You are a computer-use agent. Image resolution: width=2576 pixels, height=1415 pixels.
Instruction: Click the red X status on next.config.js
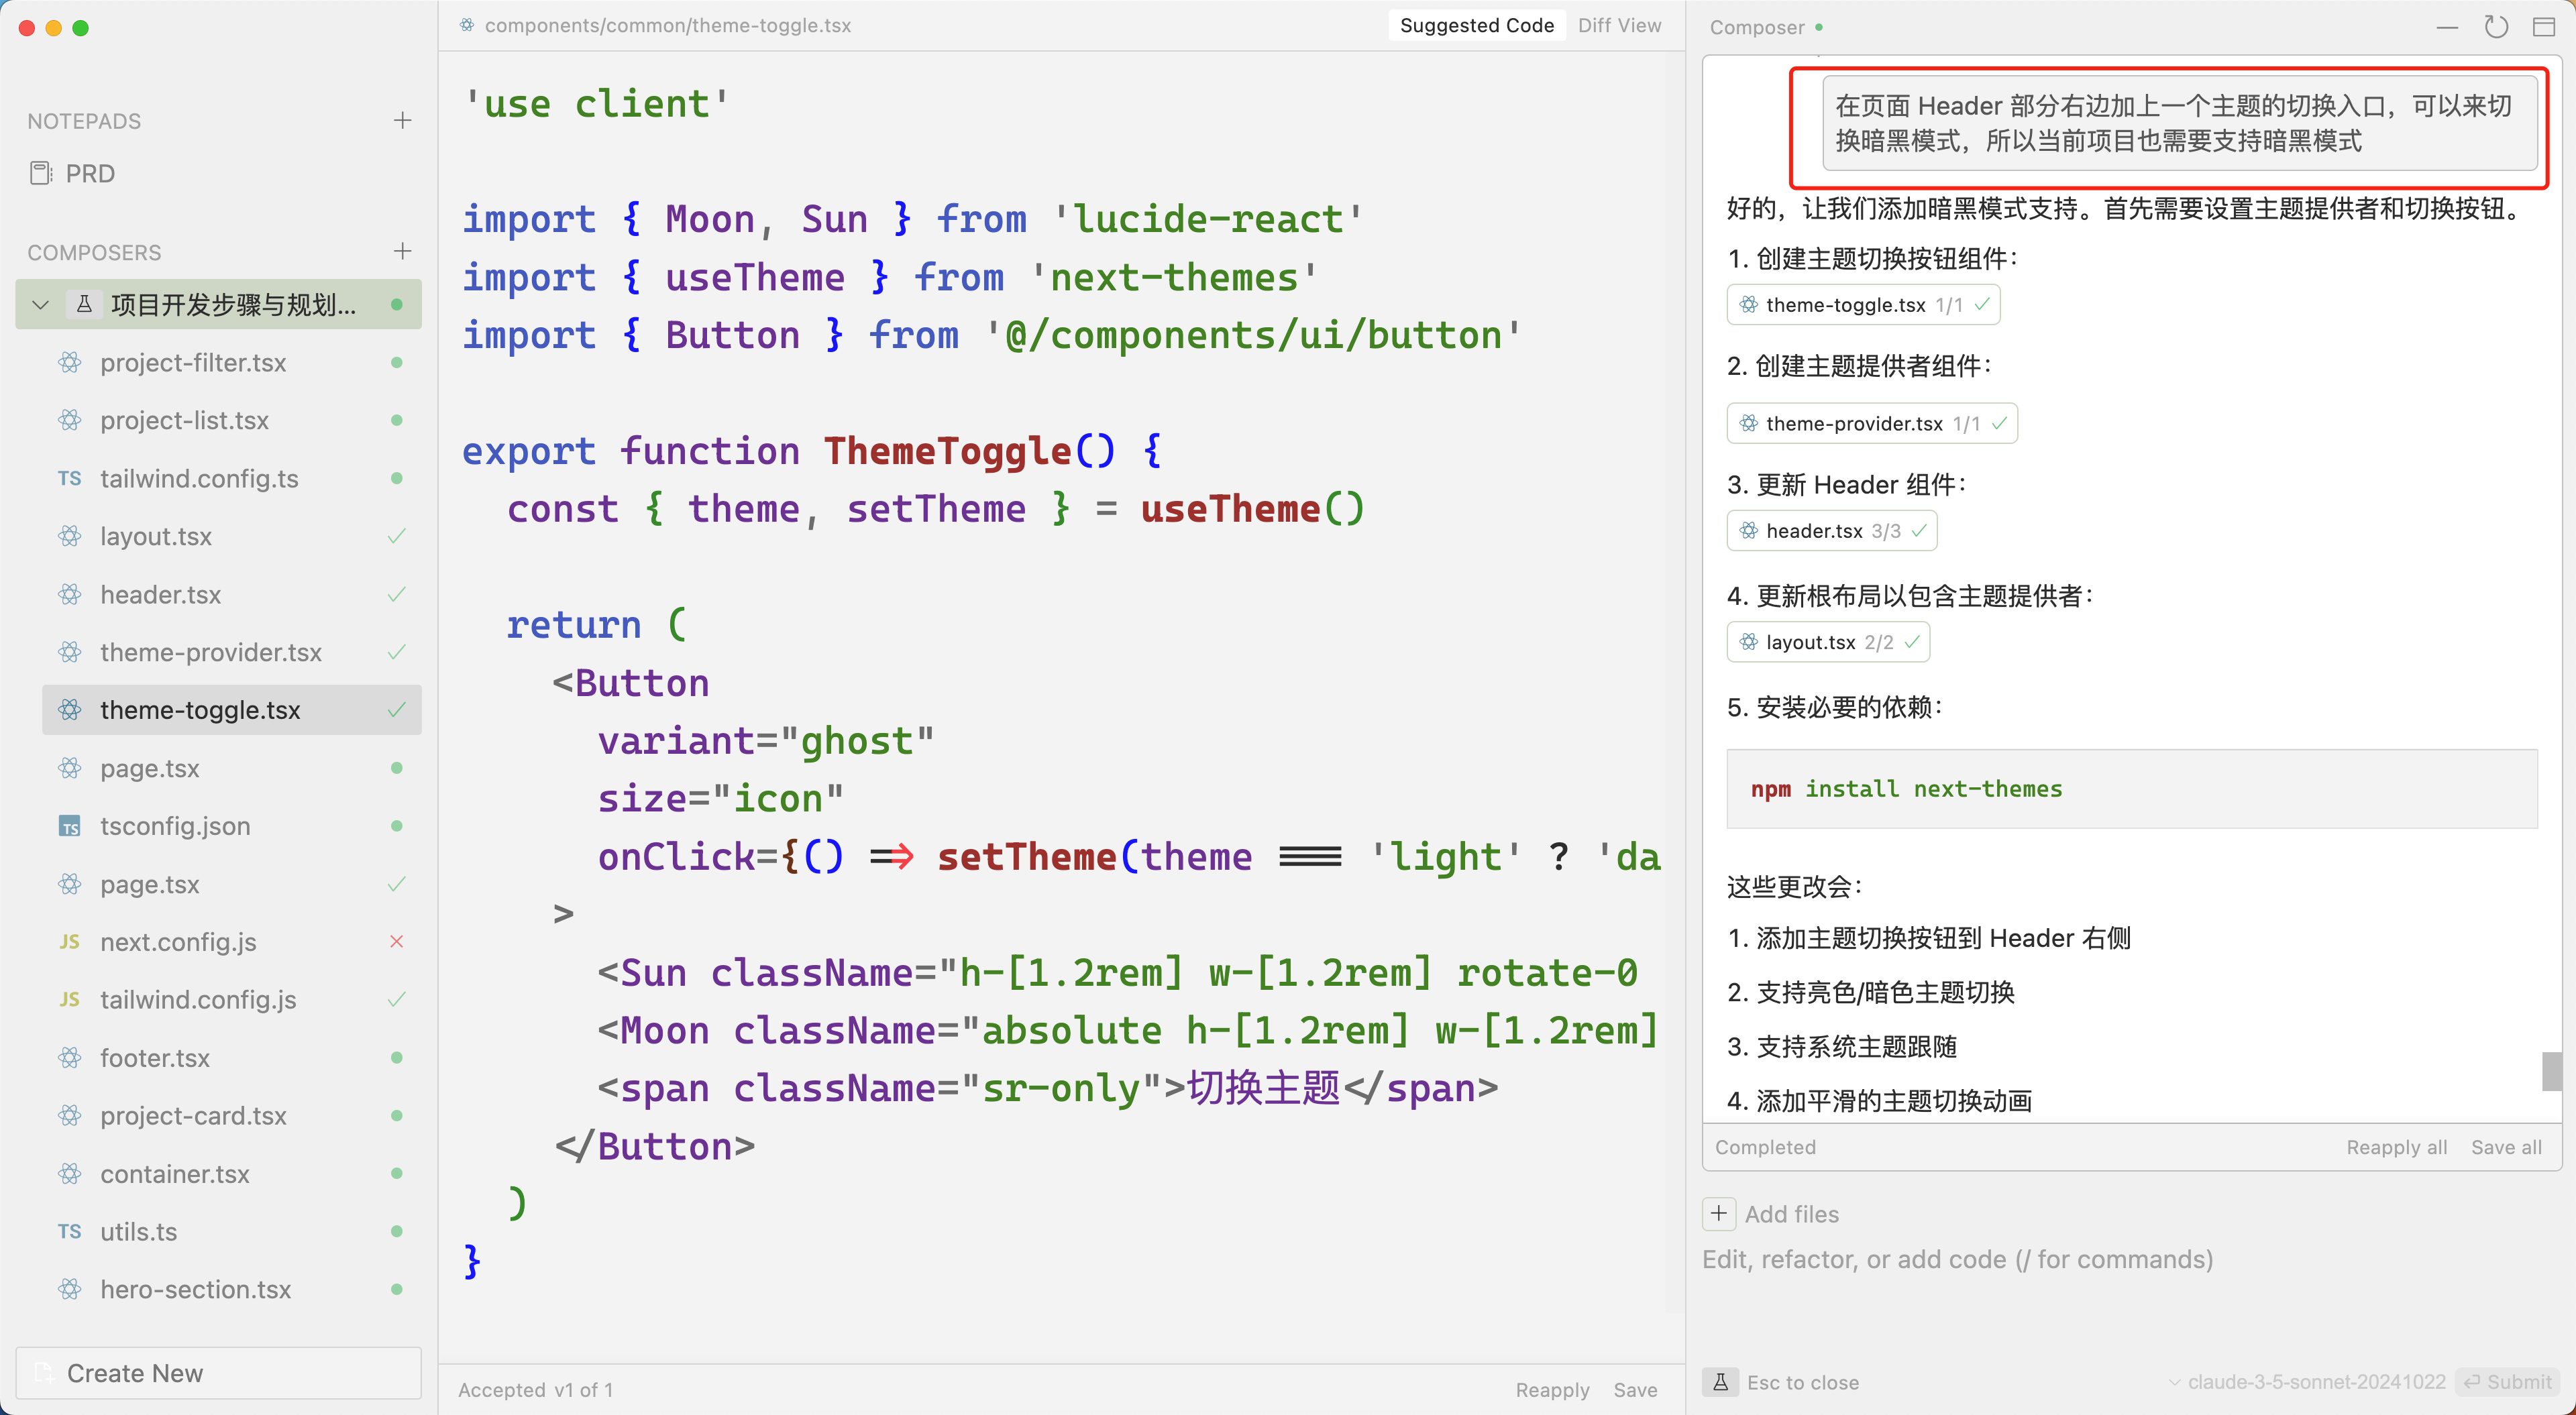click(x=396, y=941)
